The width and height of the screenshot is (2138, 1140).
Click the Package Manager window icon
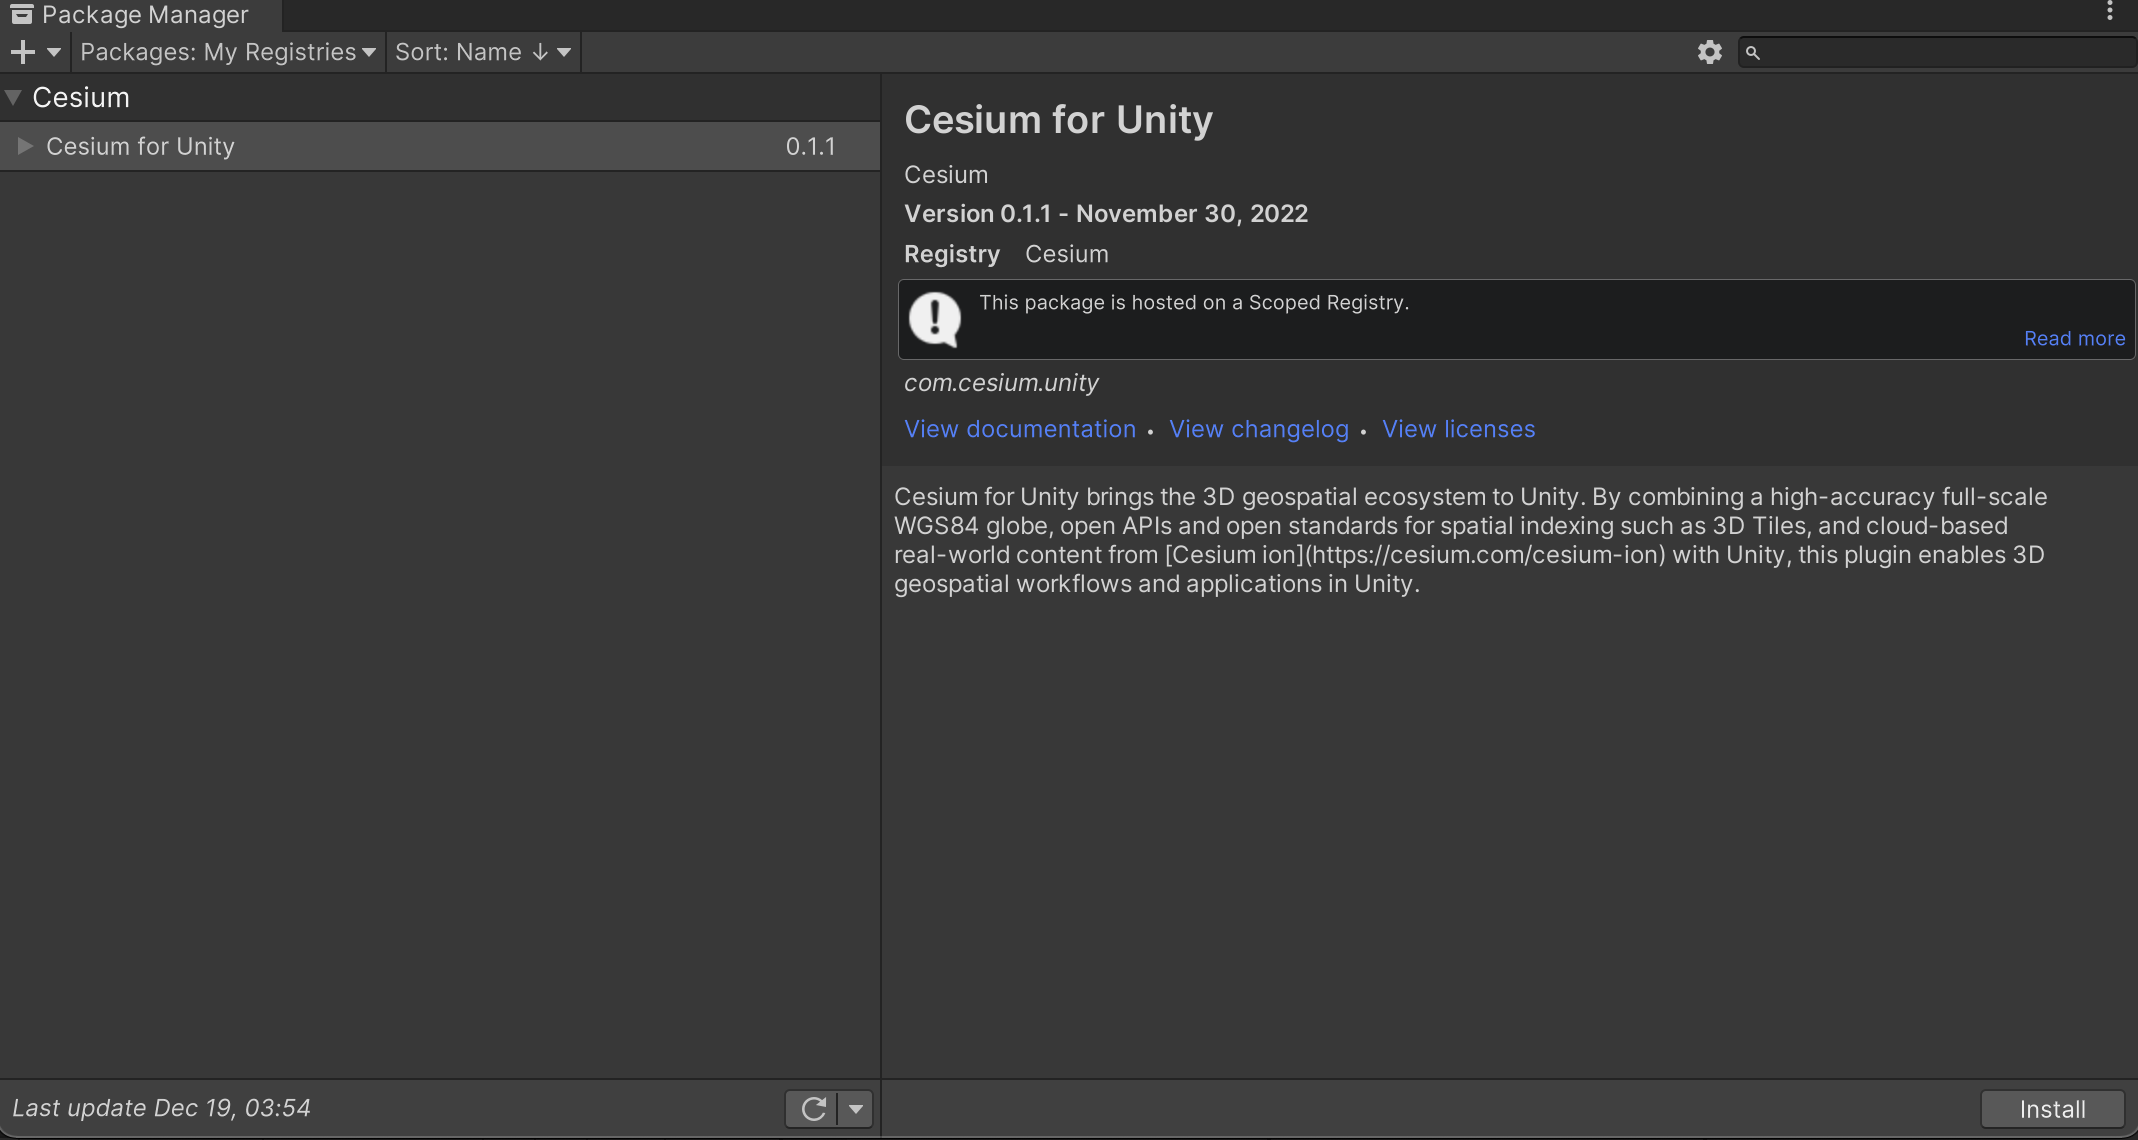22,14
